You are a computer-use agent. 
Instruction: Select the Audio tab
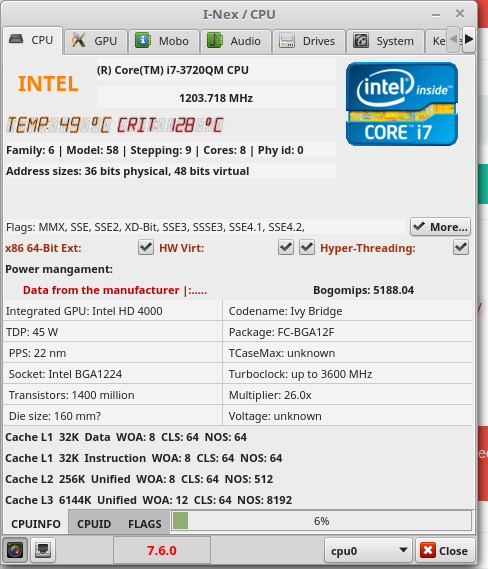click(236, 41)
